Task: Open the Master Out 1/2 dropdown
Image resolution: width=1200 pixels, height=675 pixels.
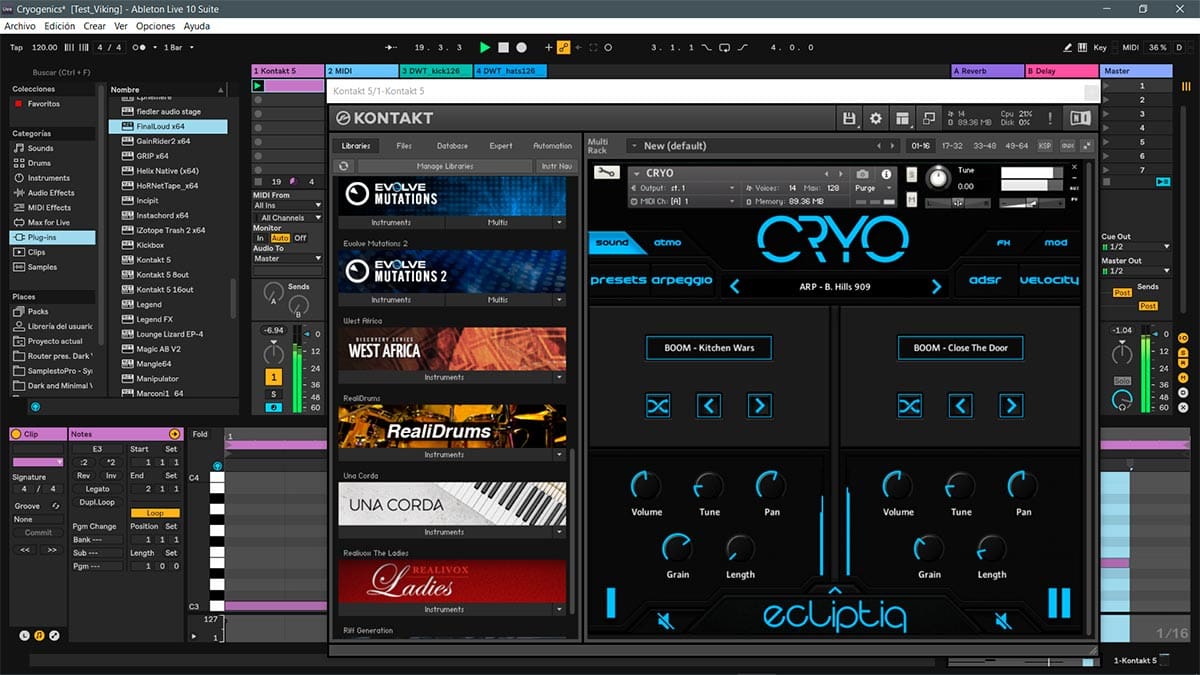Action: click(1136, 271)
